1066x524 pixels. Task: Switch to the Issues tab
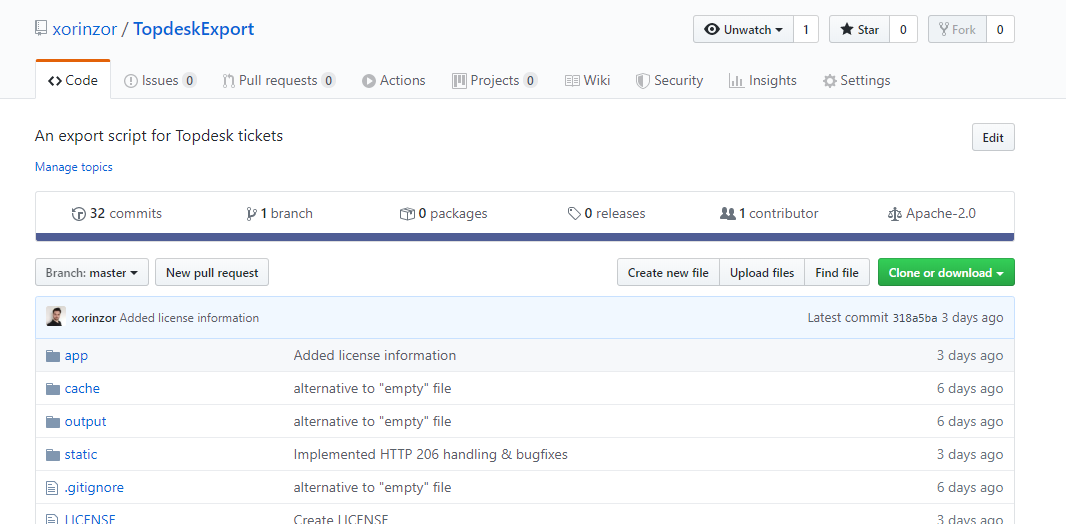[x=160, y=80]
